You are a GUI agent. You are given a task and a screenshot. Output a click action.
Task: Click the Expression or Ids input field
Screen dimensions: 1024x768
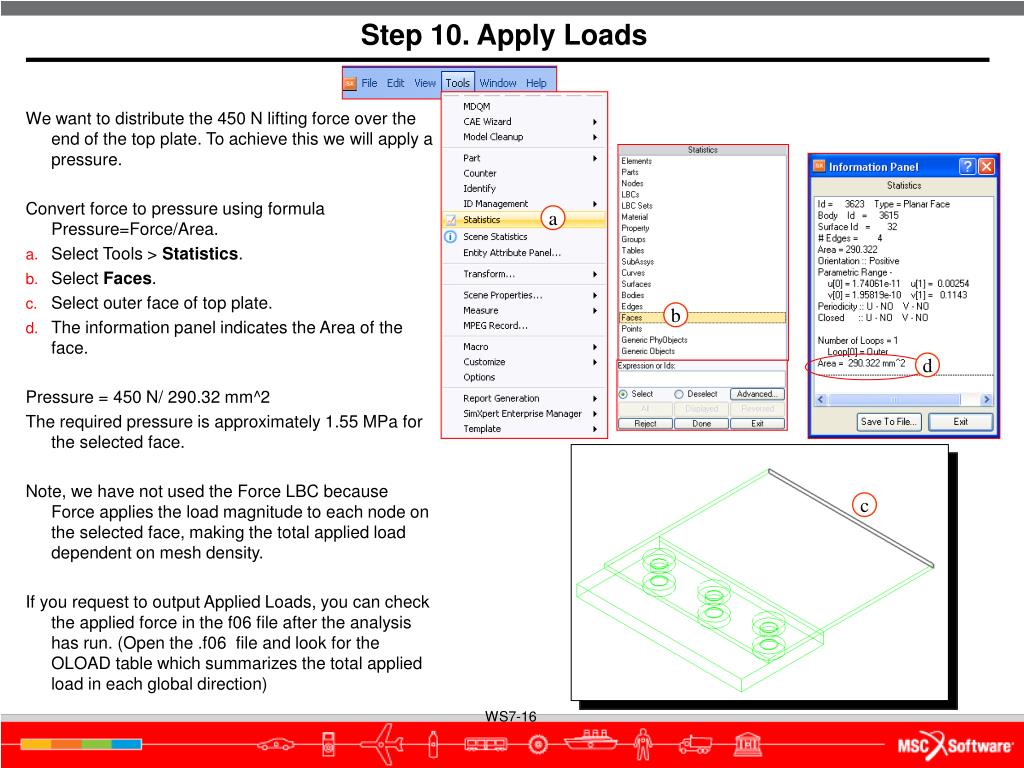click(701, 378)
